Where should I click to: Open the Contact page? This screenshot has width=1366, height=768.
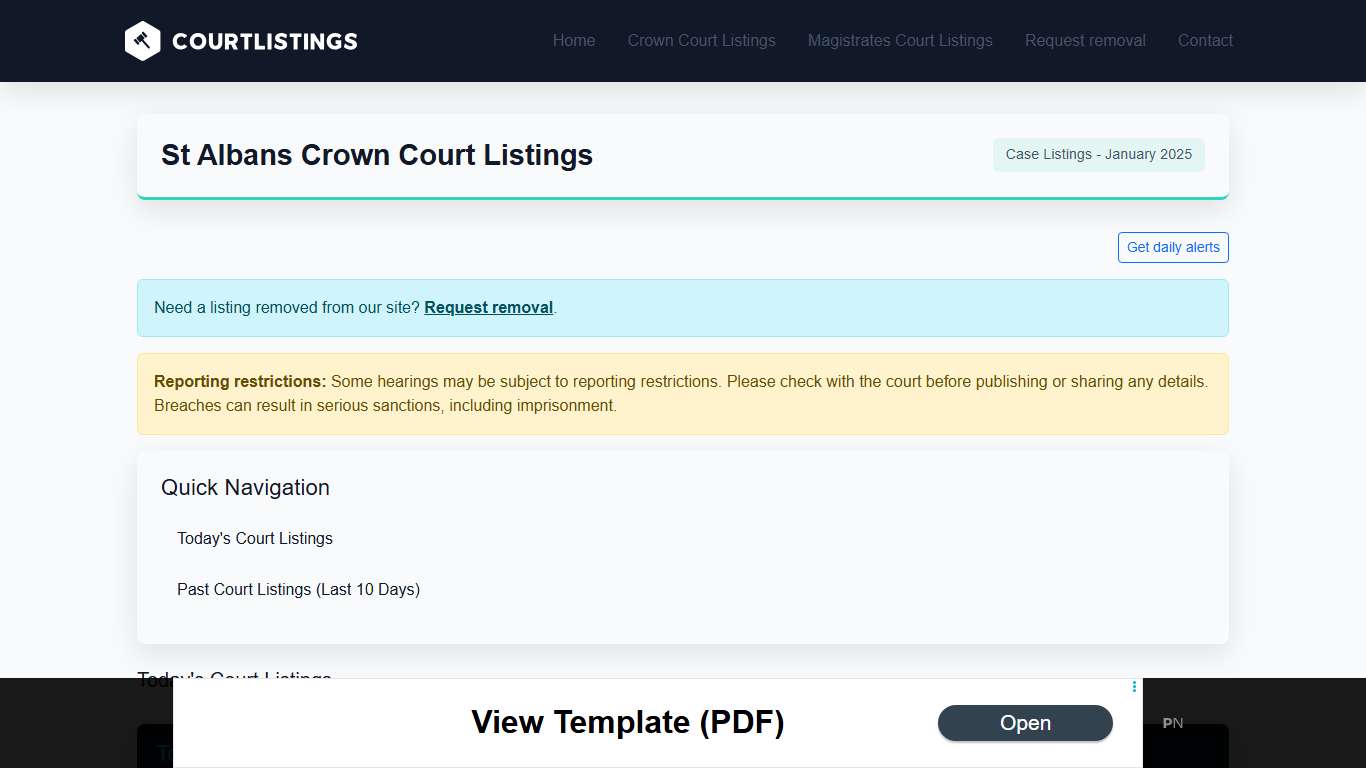[x=1205, y=41]
